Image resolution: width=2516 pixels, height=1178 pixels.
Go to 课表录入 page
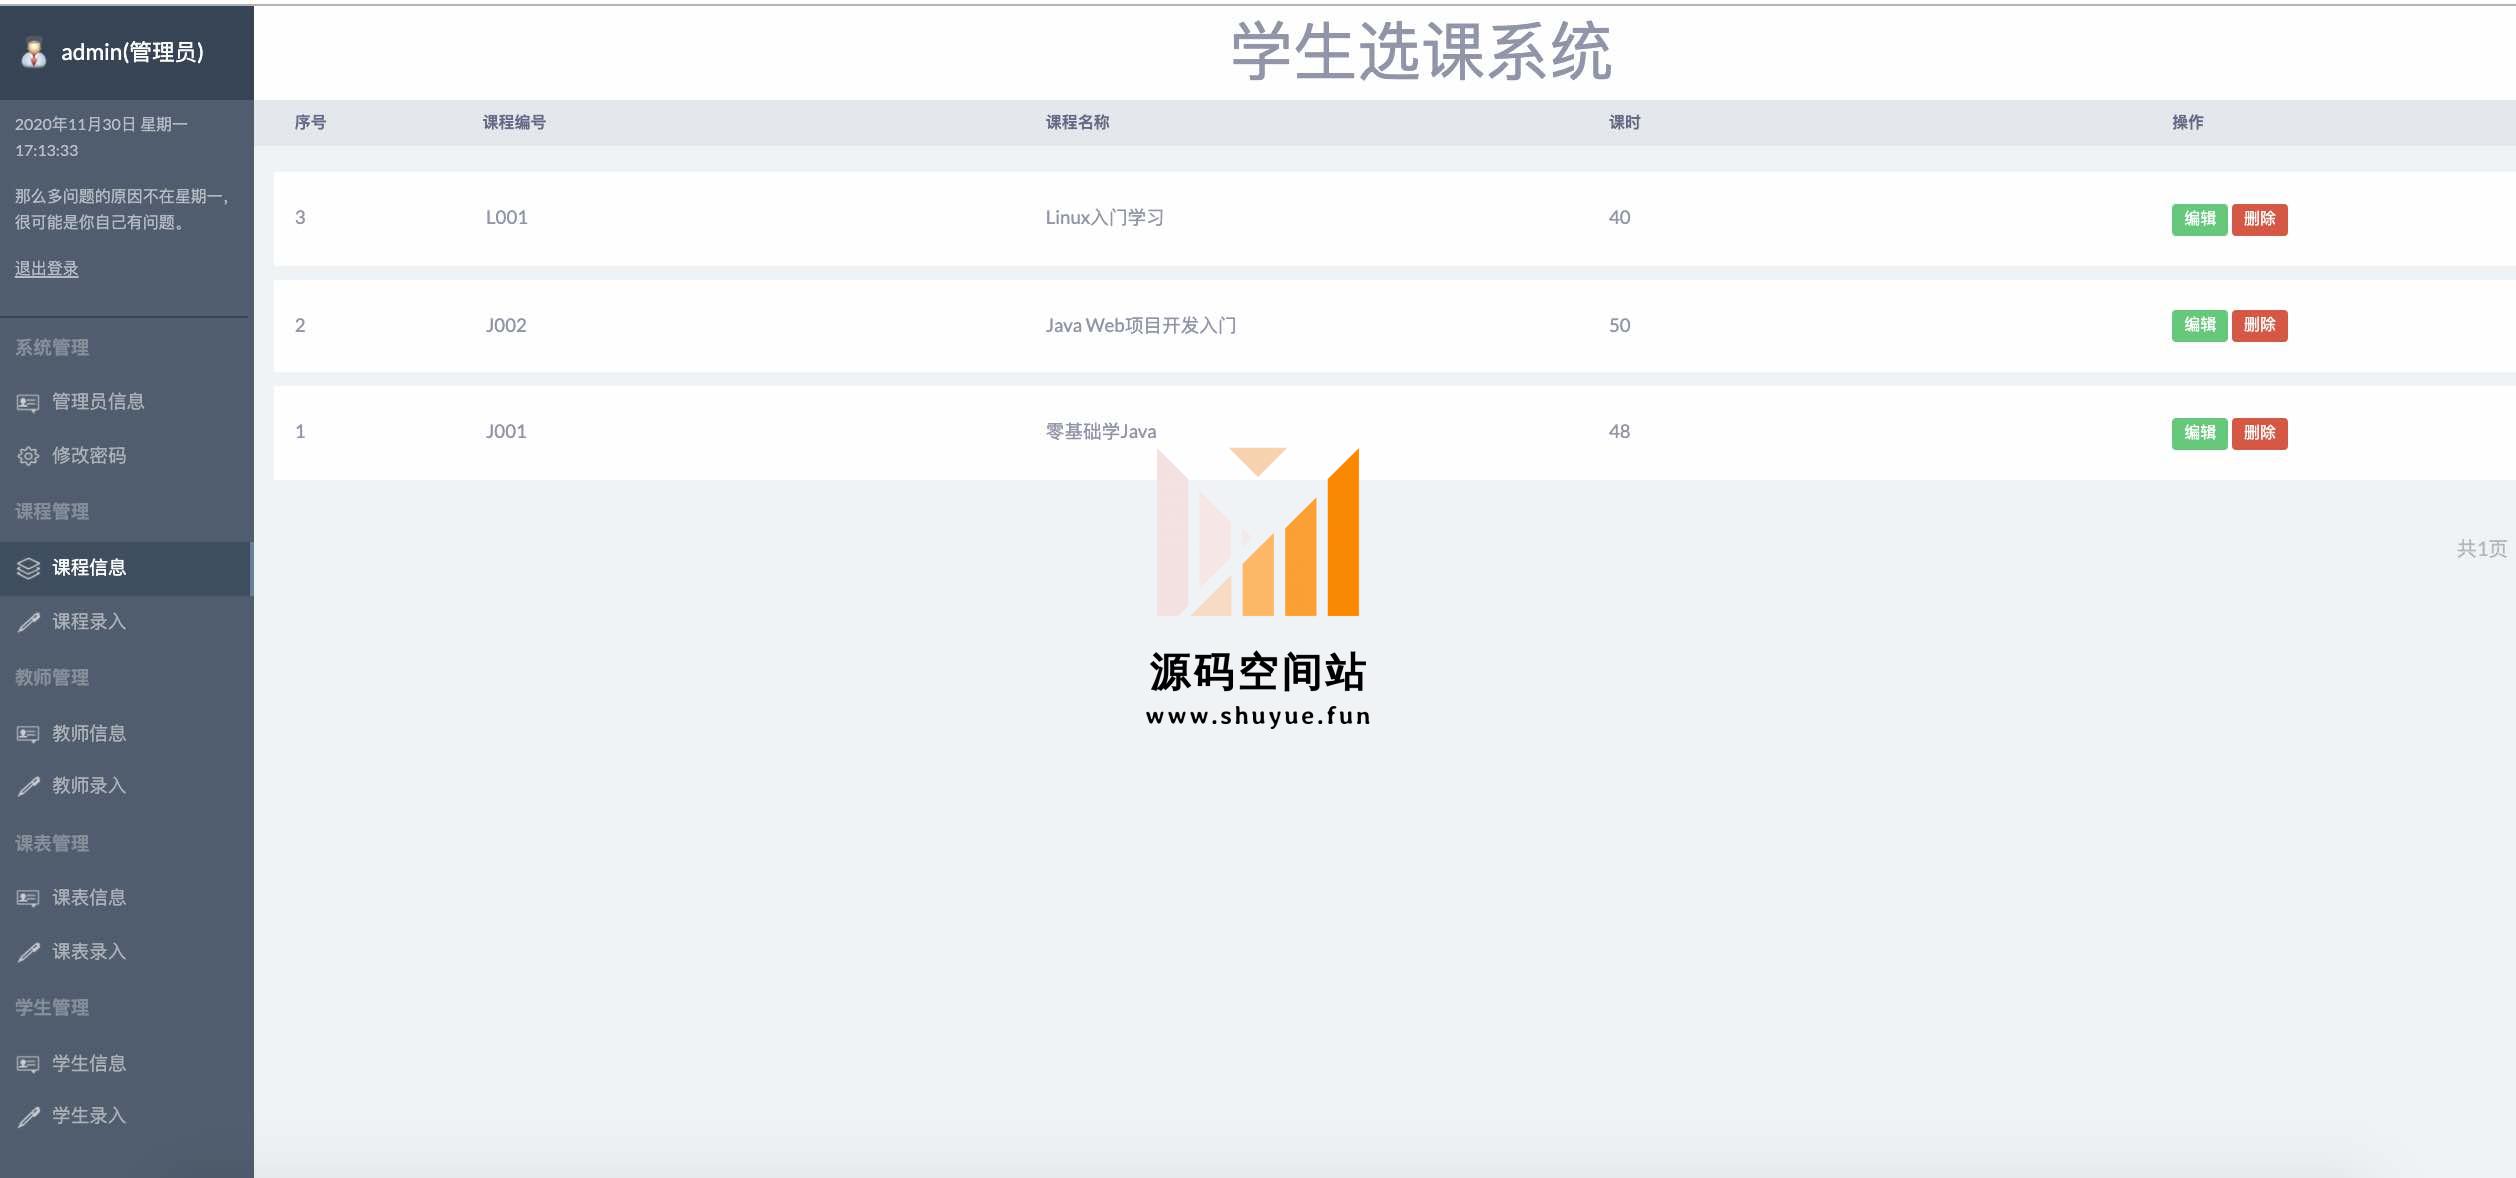pyautogui.click(x=126, y=952)
